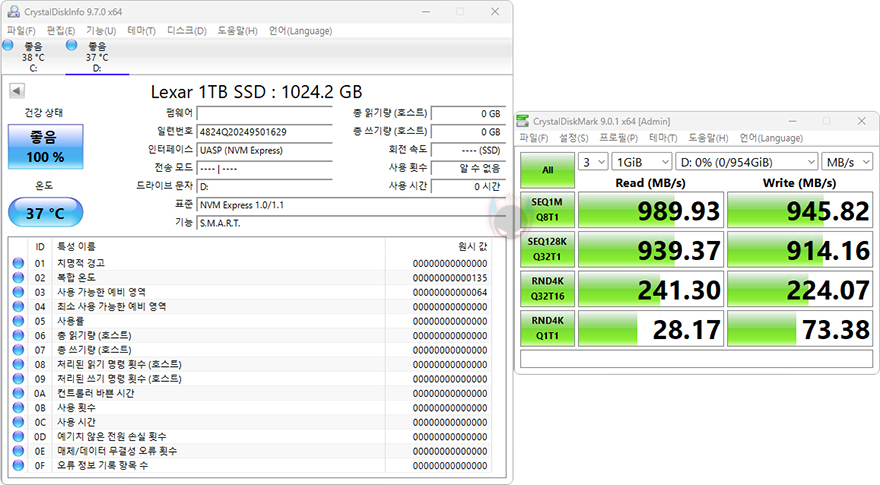Viewport: 880px width, 485px height.
Task: Open 디스크(D) menu in CrystalDiskInfo
Action: (187, 30)
